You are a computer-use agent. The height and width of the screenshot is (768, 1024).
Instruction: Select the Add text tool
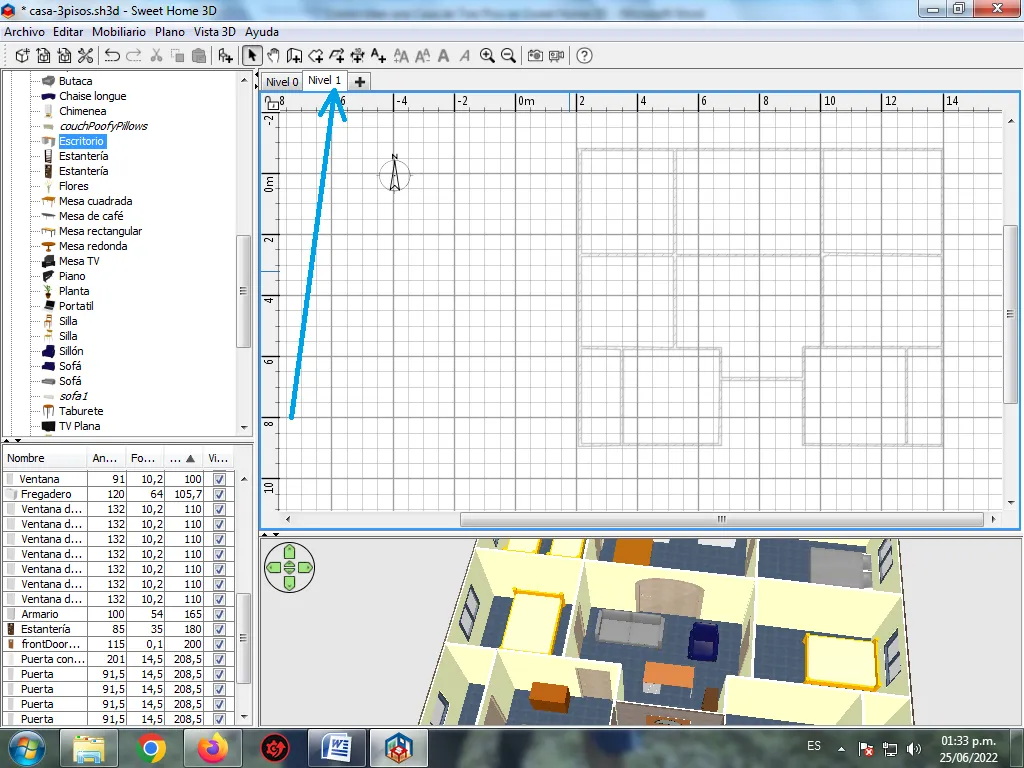(378, 56)
